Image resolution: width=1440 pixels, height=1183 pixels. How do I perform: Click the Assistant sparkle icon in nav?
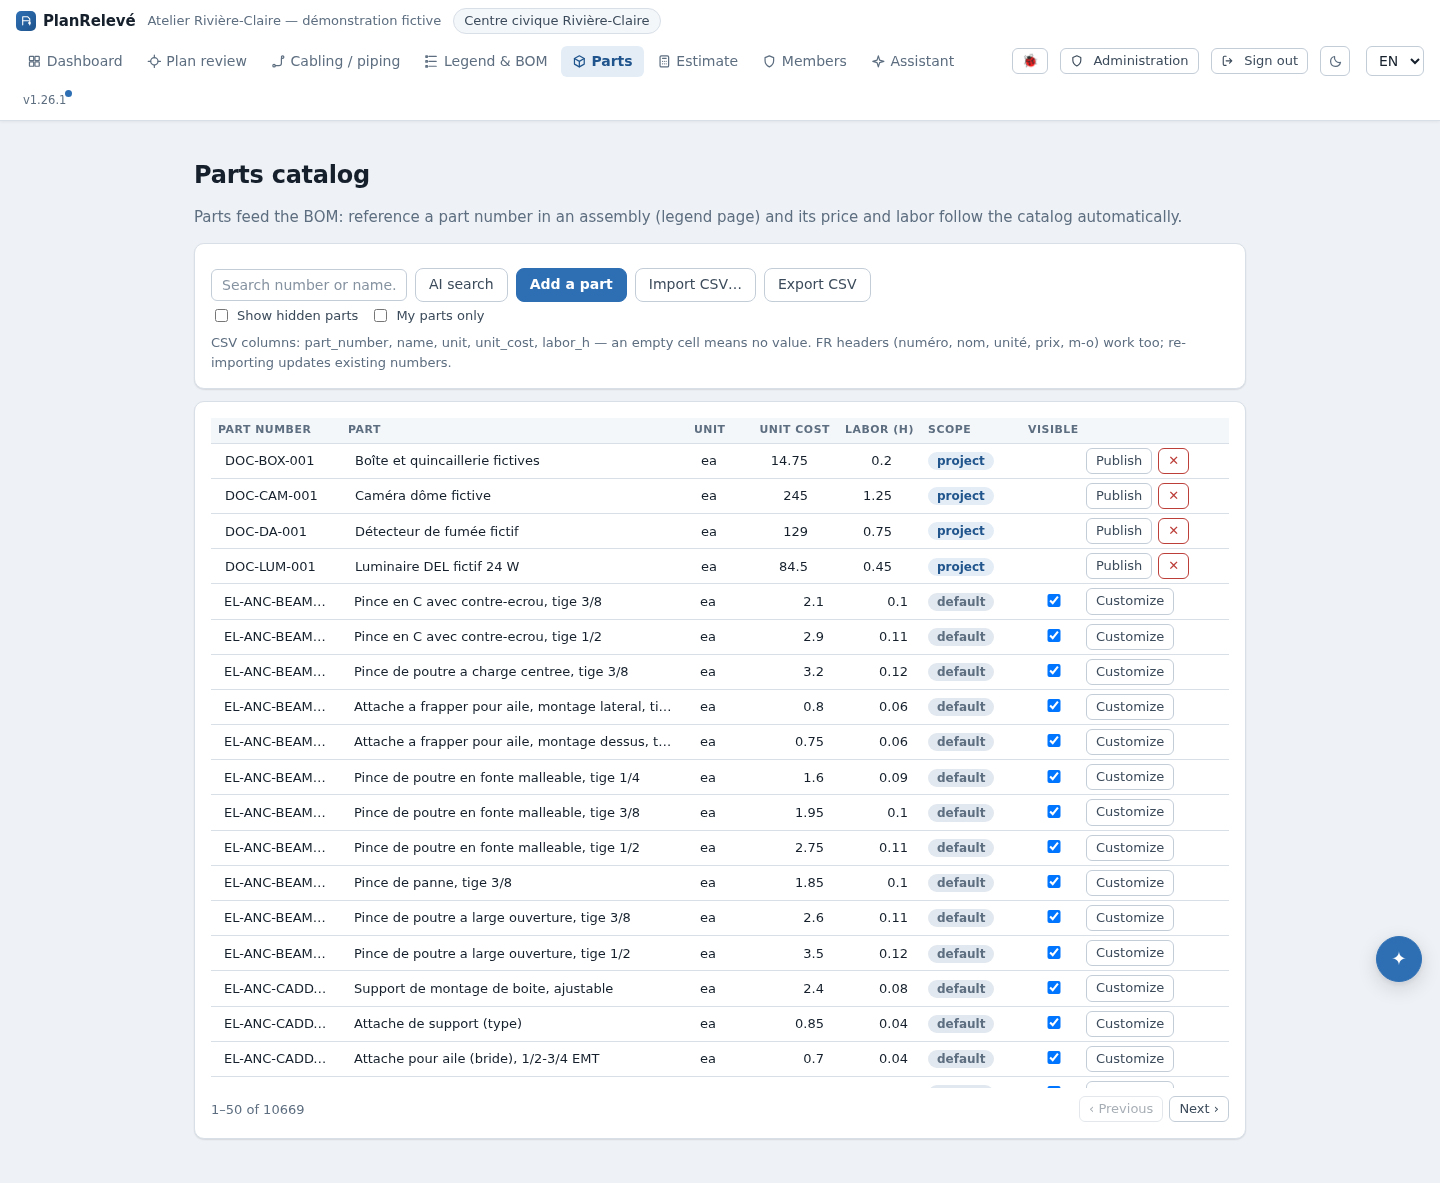[x=878, y=61]
